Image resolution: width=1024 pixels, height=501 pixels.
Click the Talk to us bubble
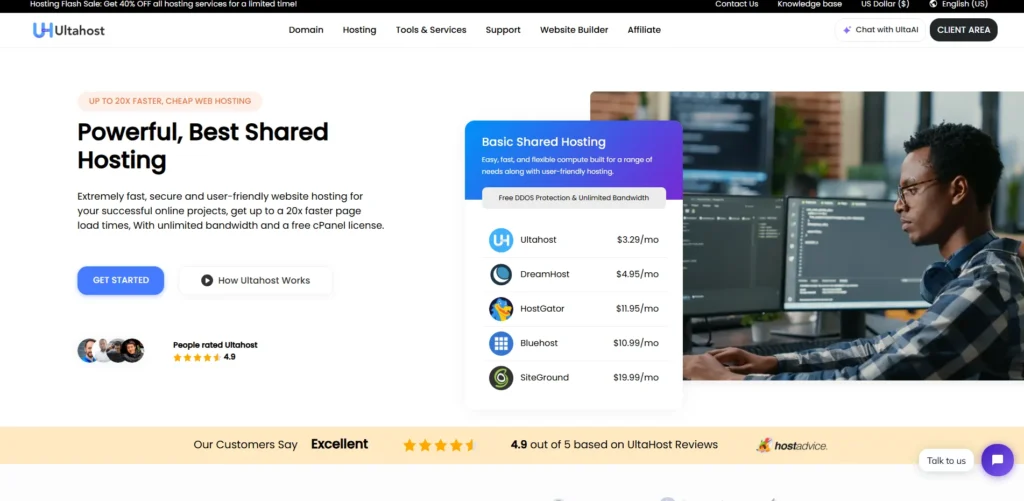click(x=946, y=461)
